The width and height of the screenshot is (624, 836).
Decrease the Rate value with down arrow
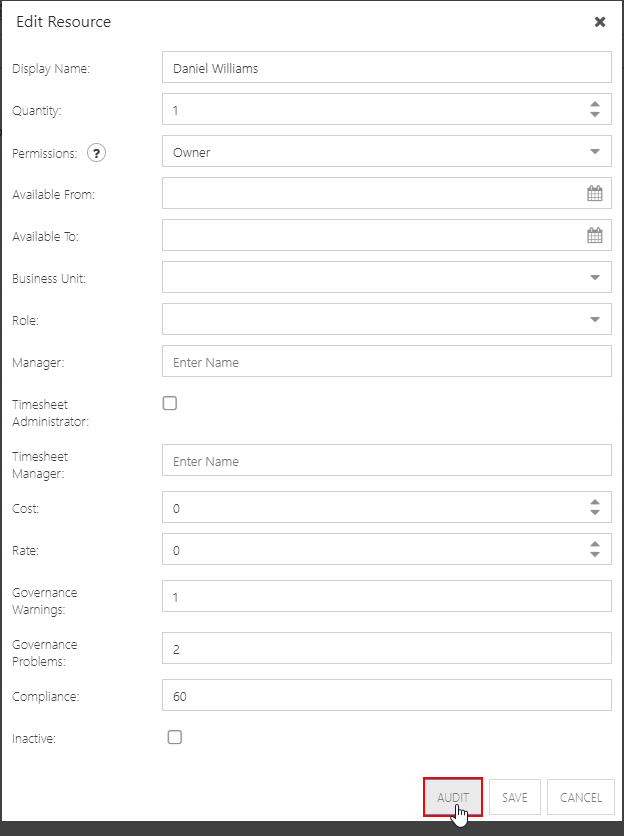pos(595,554)
